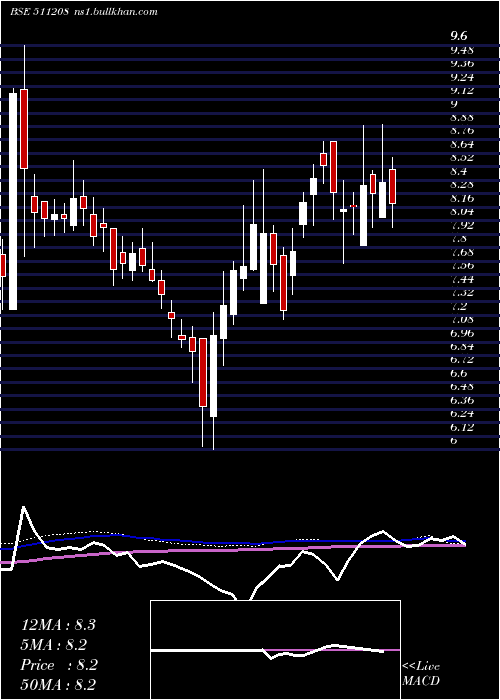The height and width of the screenshot is (700, 500).
Task: Click the '12MA : 8.3' readout
Action: [x=58, y=625]
